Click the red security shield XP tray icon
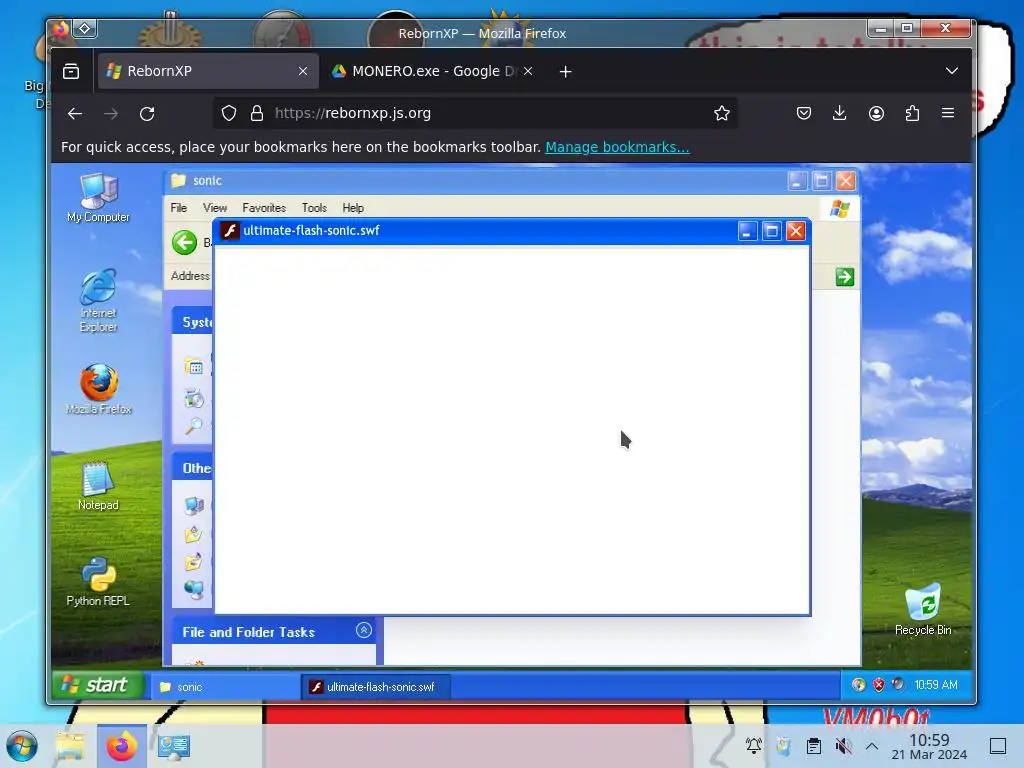This screenshot has width=1024, height=768. (879, 684)
